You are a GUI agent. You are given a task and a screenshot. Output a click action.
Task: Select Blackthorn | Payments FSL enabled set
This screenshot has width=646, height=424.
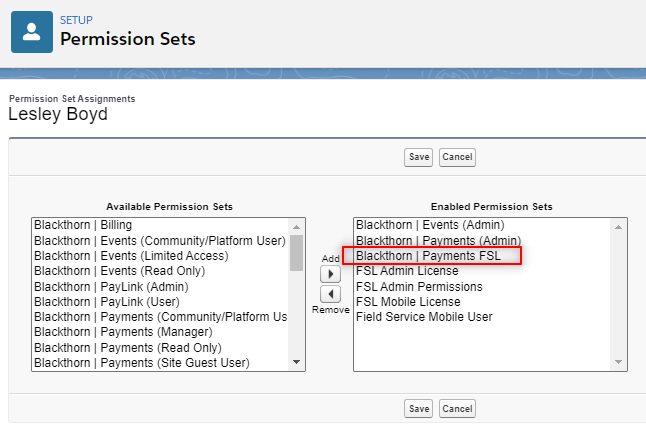pos(482,256)
